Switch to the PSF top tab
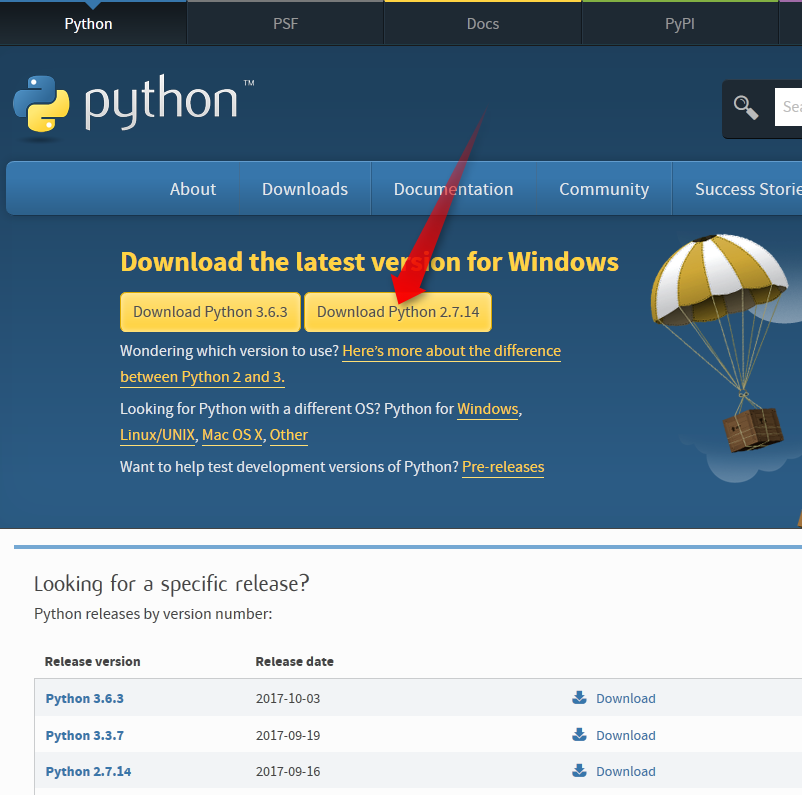 point(285,23)
